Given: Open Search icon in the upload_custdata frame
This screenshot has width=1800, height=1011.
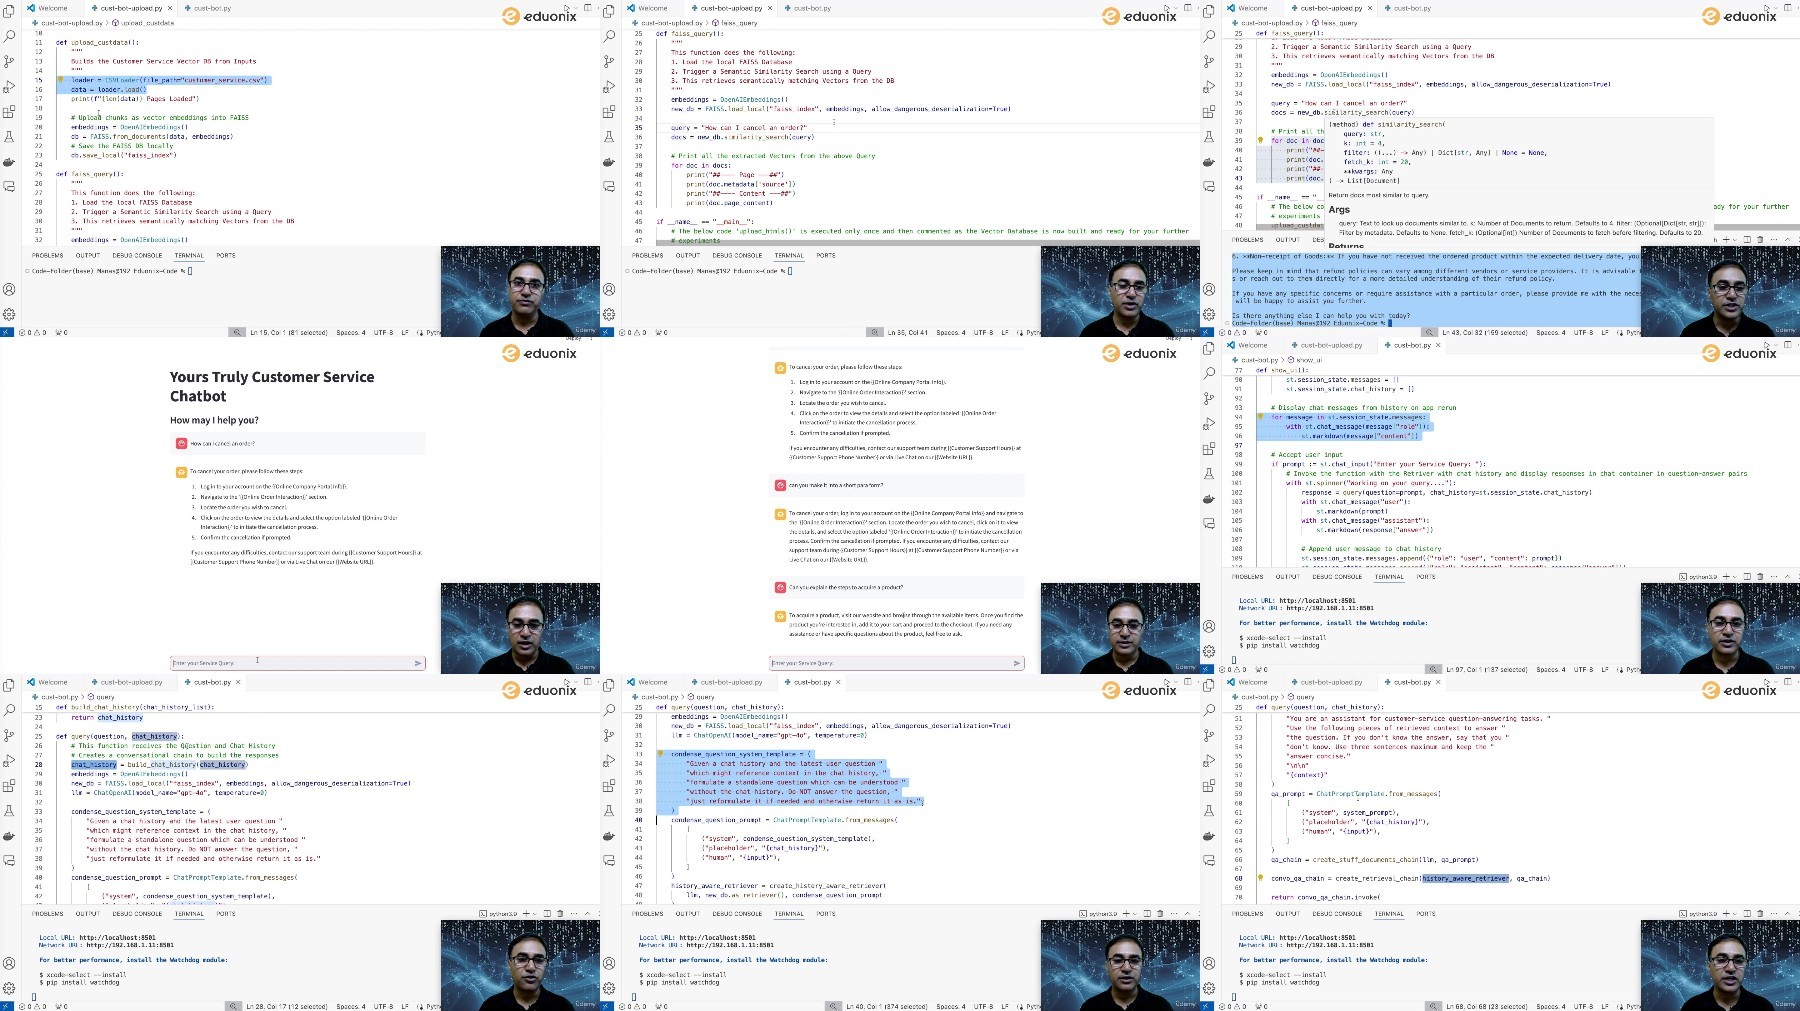Looking at the screenshot, I should pos(9,36).
